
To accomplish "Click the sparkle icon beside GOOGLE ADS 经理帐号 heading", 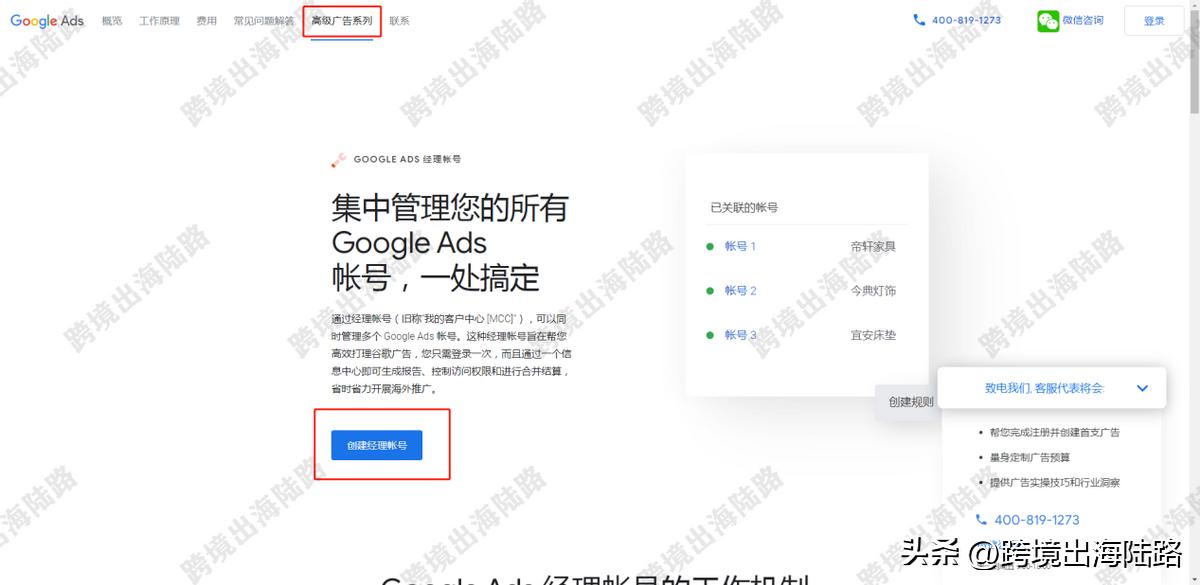I will [x=338, y=159].
